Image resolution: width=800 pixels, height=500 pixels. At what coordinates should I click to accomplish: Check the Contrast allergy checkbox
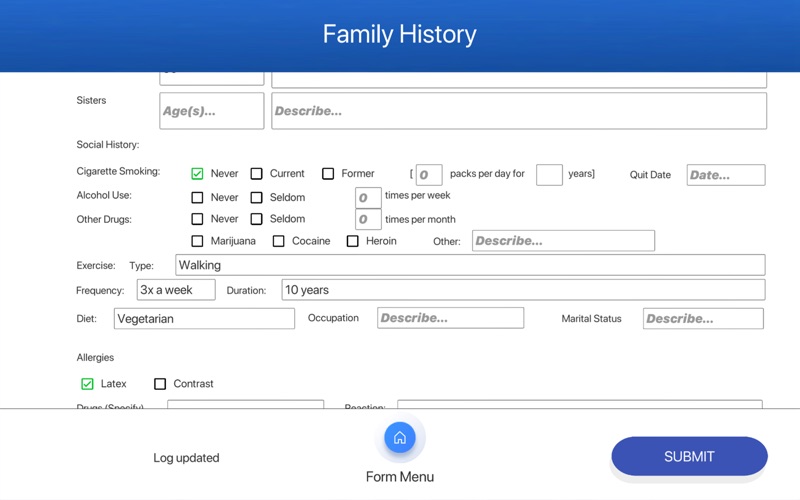point(160,384)
